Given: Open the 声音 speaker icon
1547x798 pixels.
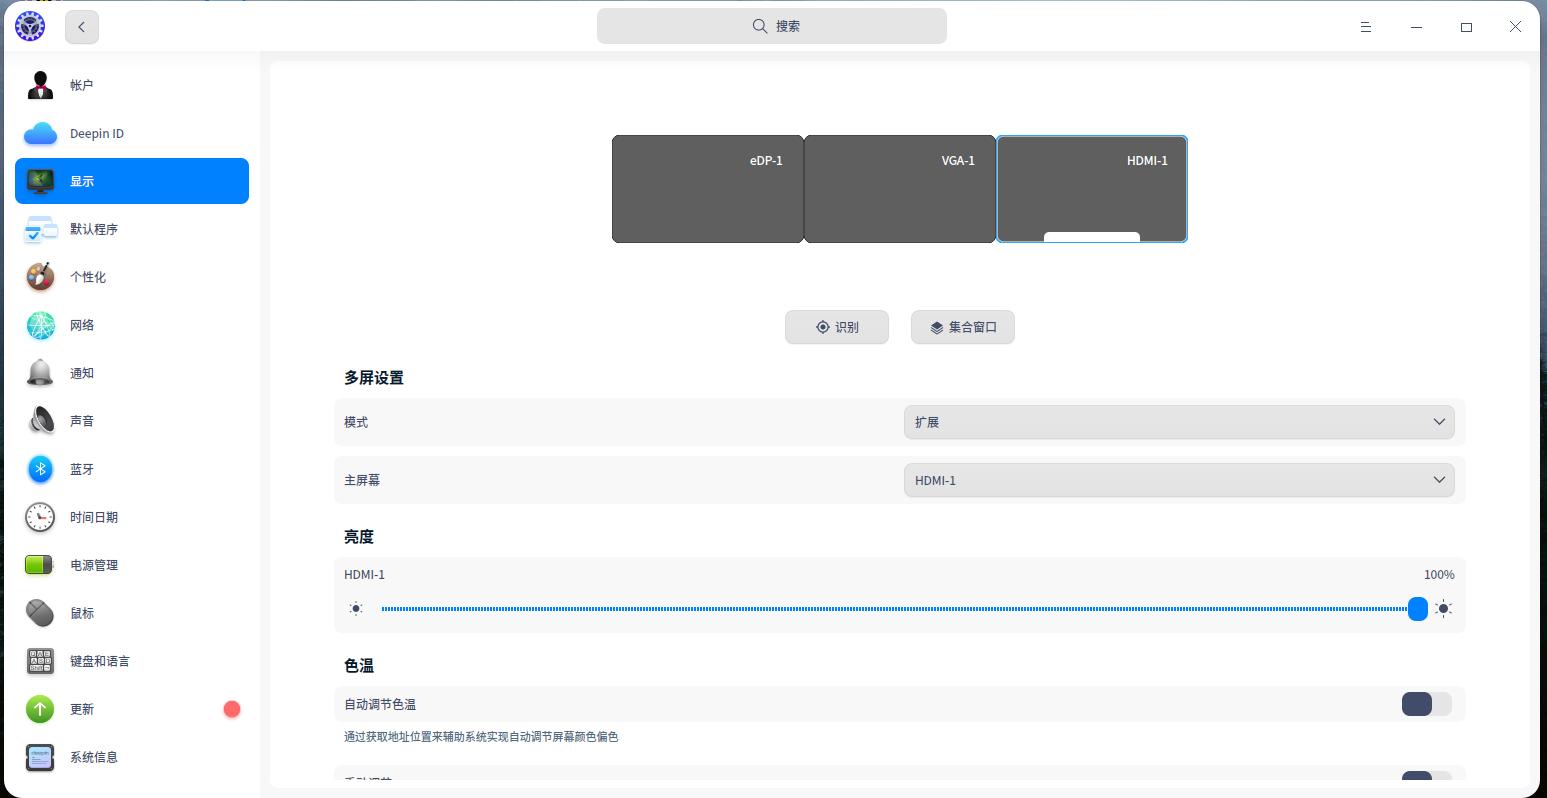Looking at the screenshot, I should click(x=40, y=421).
